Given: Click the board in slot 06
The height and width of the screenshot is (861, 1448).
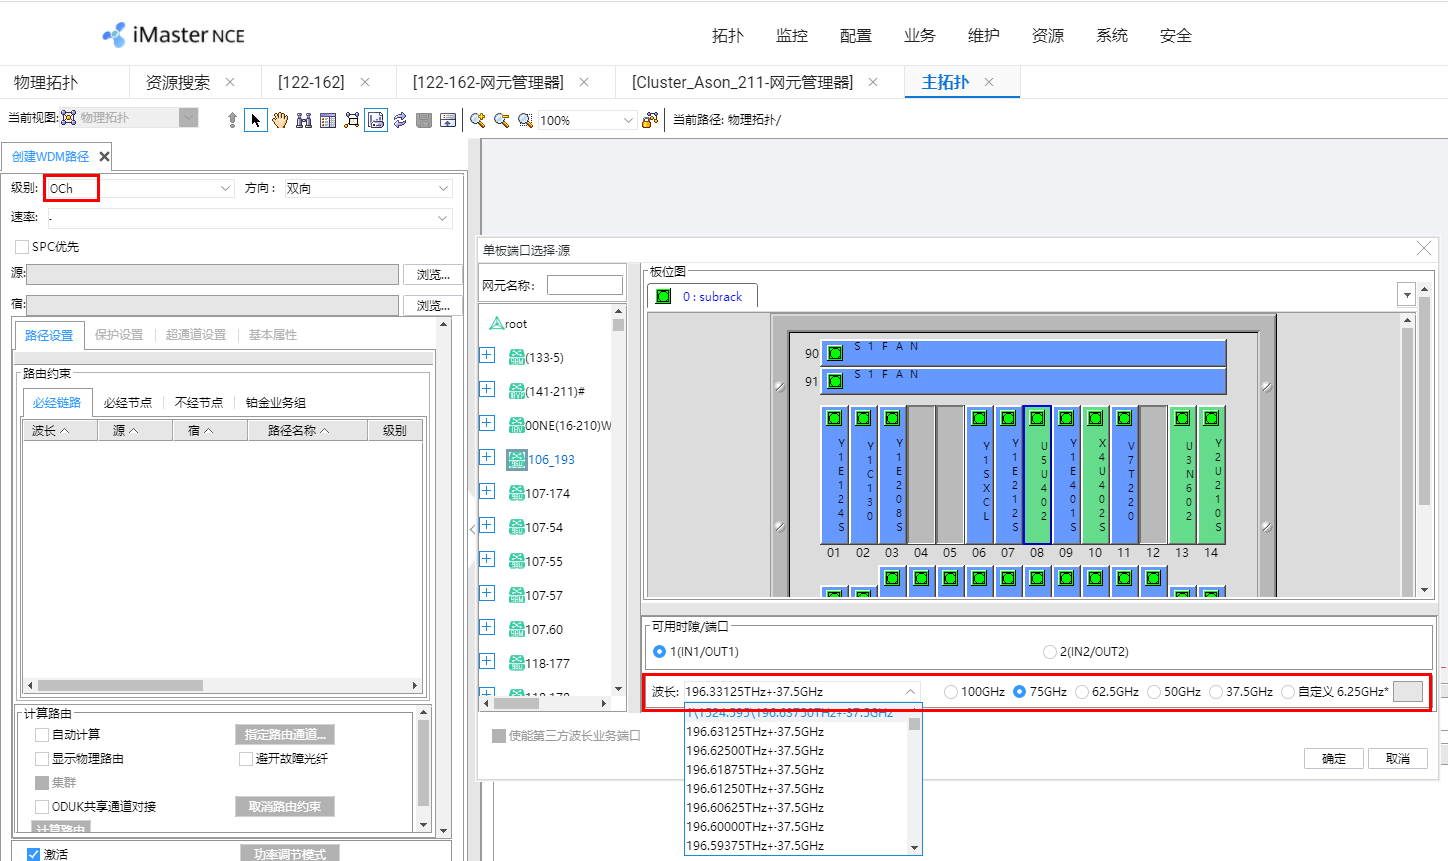Looking at the screenshot, I should pyautogui.click(x=979, y=474).
